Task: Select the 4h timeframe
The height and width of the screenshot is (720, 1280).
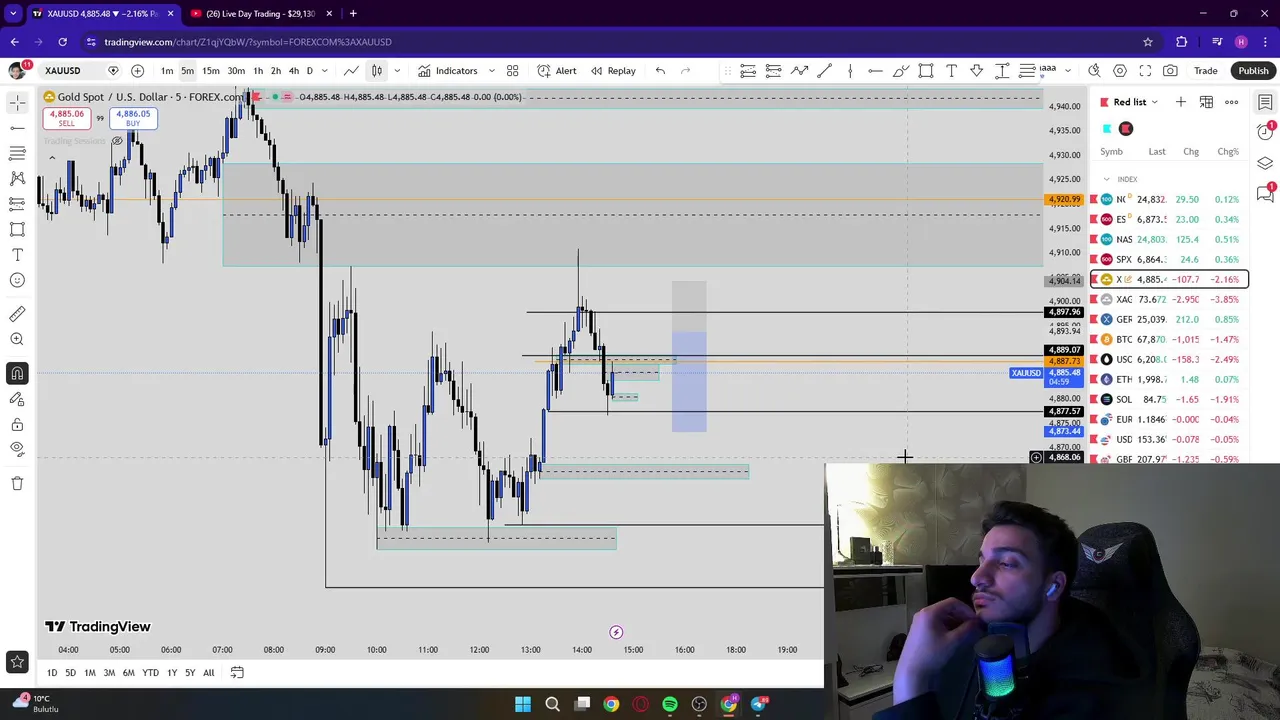Action: point(293,71)
